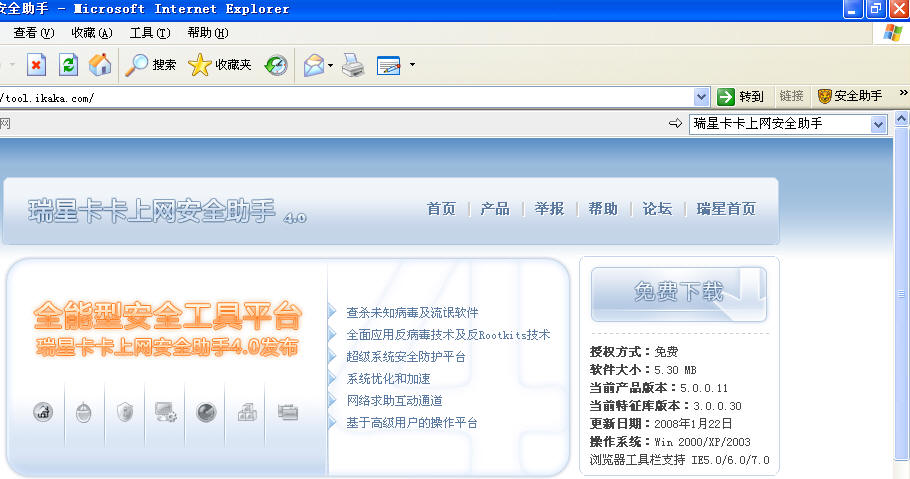Image resolution: width=910 pixels, height=479 pixels.
Task: Click the 瑞星卡卡上网安全助手 4.0 page logo
Action: (x=167, y=211)
